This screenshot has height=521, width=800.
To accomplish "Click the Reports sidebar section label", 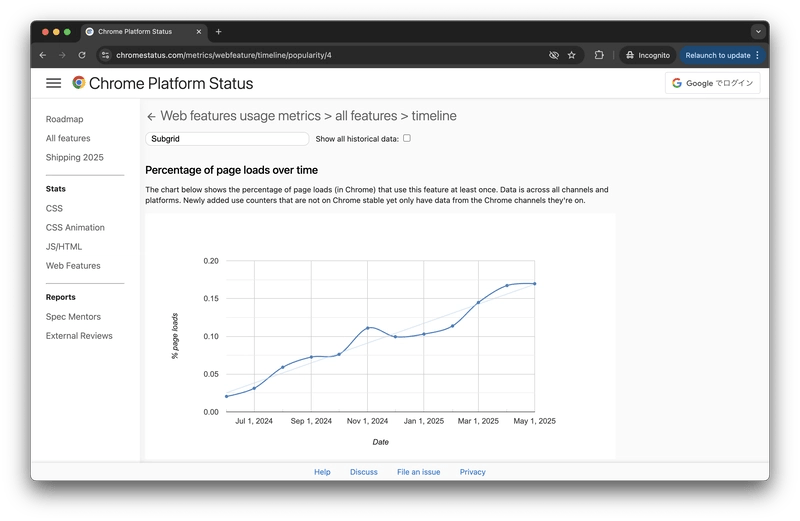I will point(61,297).
